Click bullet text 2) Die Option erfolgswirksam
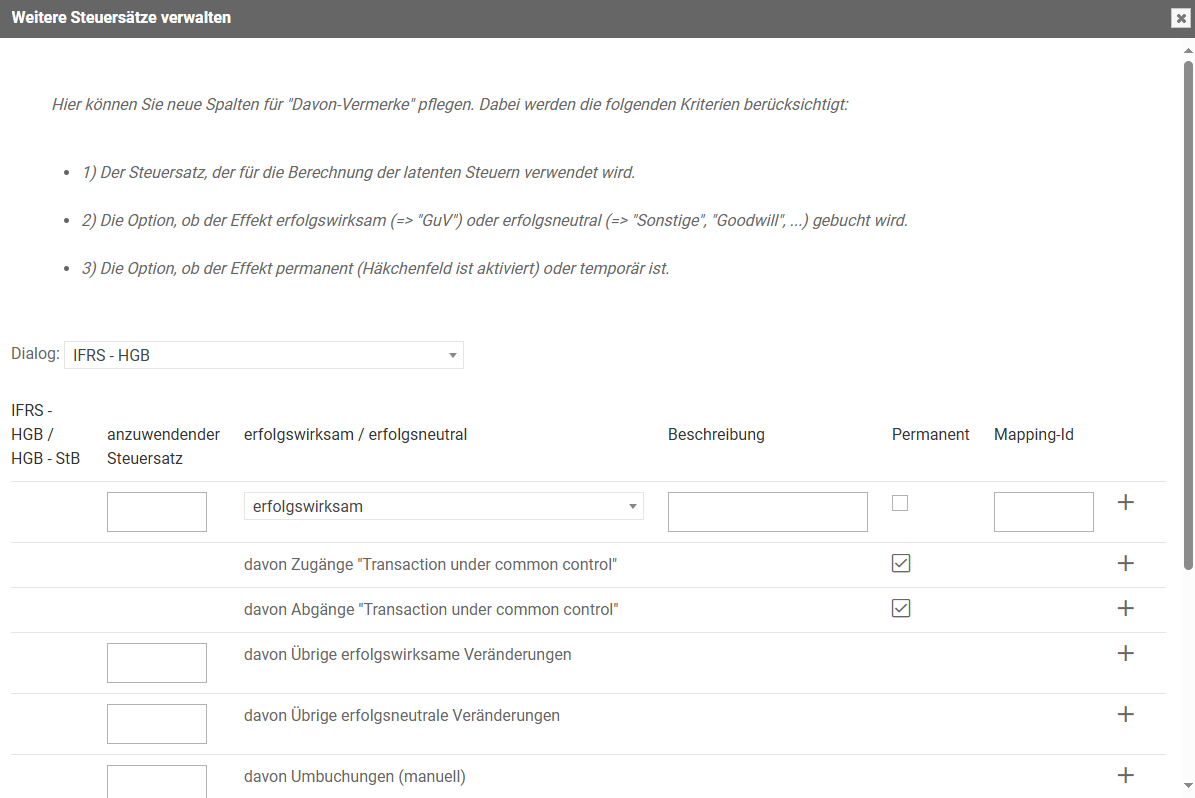Image resolution: width=1195 pixels, height=798 pixels. pos(495,221)
